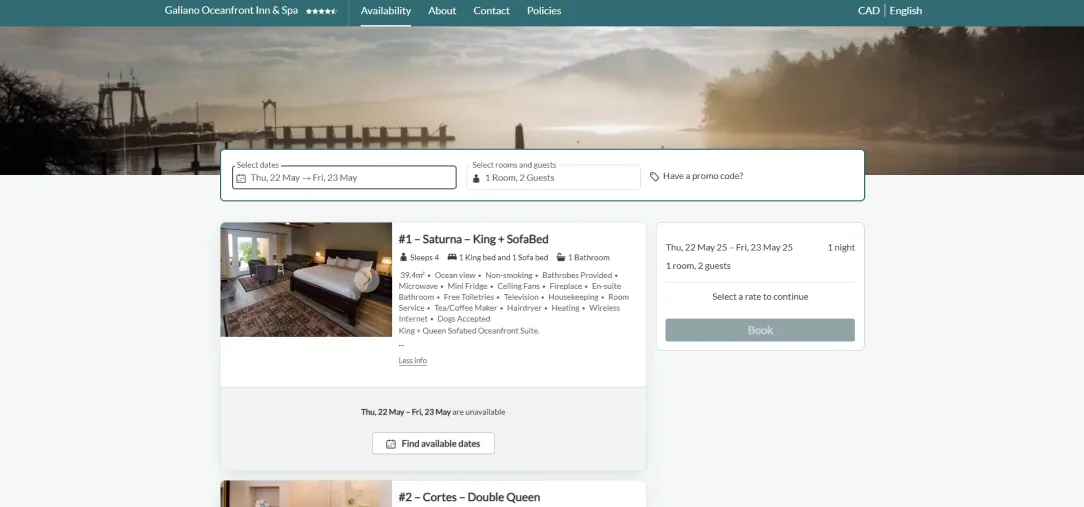Open the Availability tab
This screenshot has width=1084, height=507.
click(386, 11)
